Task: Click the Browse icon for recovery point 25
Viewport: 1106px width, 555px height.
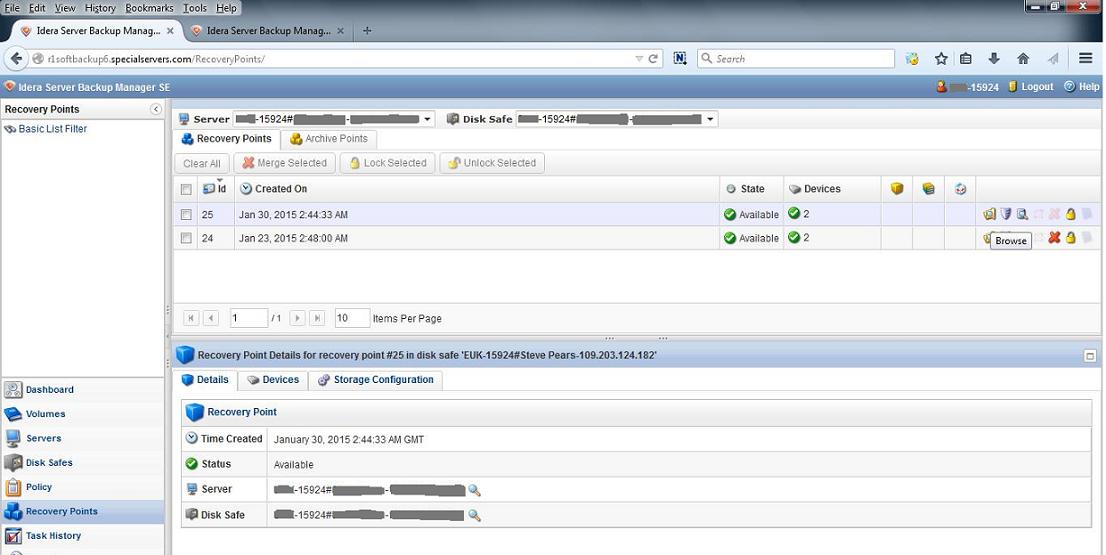Action: [x=990, y=214]
